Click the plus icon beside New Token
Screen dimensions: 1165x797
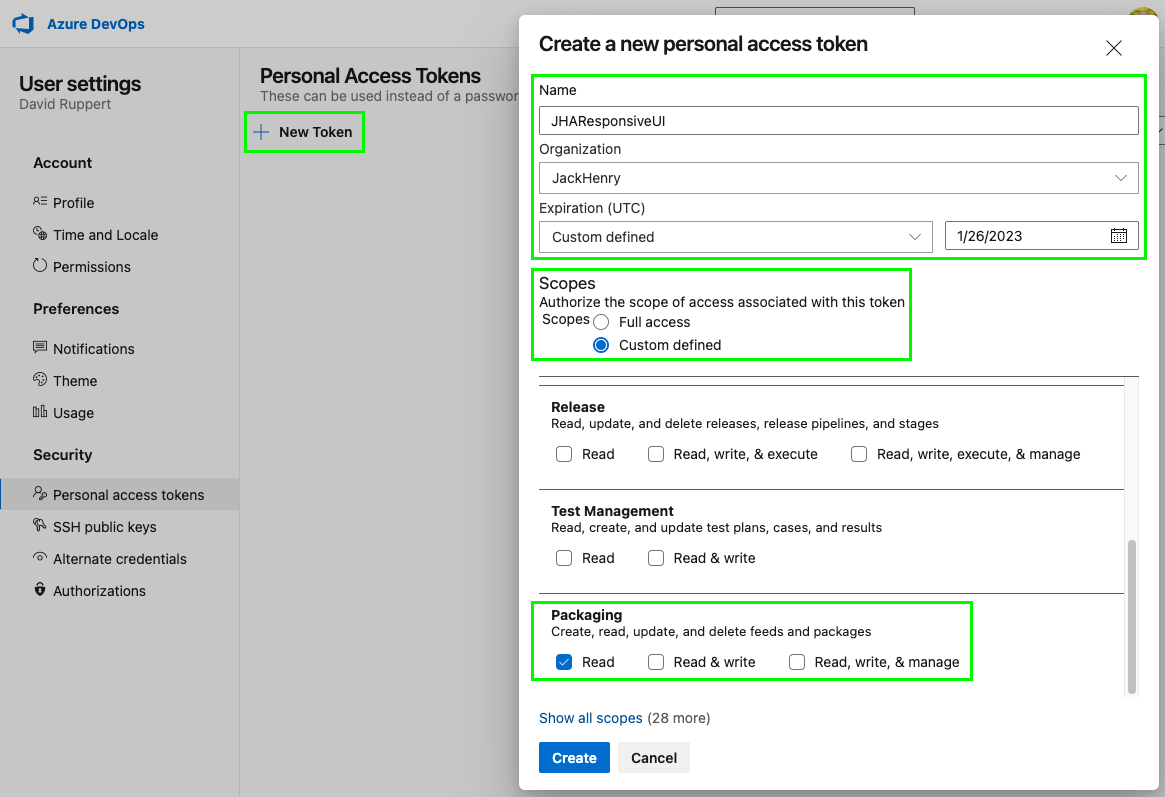[x=261, y=132]
